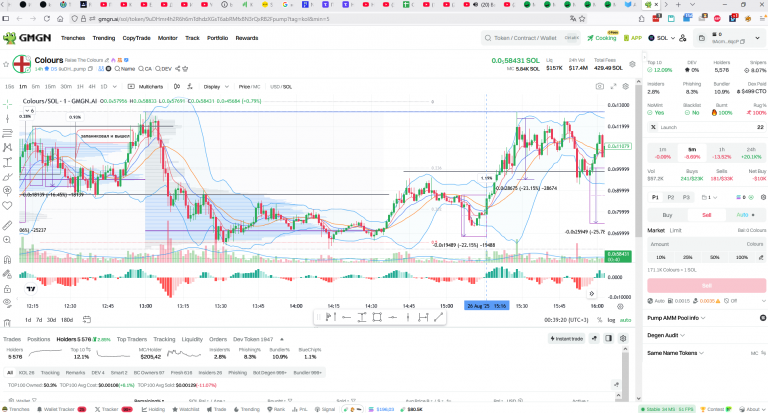Screen dimensions: 768x413
Task: Select the zoom in magnifier tool
Action: point(7,240)
